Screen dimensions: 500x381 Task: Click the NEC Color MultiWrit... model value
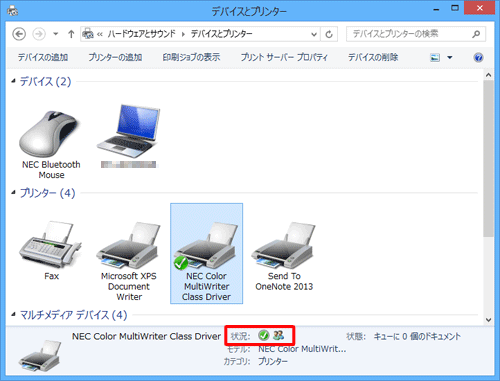[x=302, y=349]
